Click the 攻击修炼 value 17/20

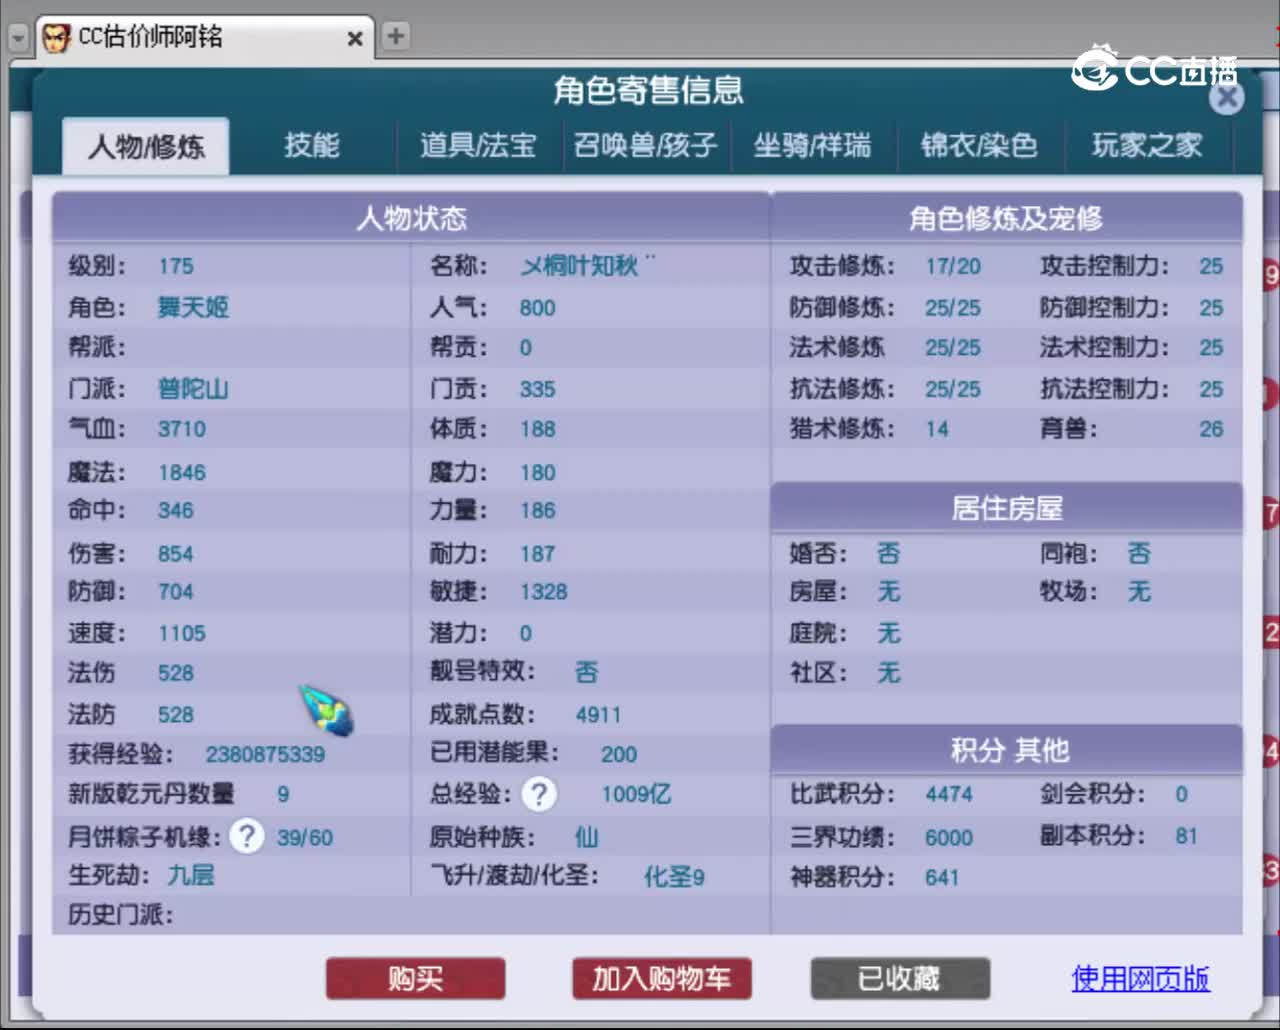[x=953, y=266]
